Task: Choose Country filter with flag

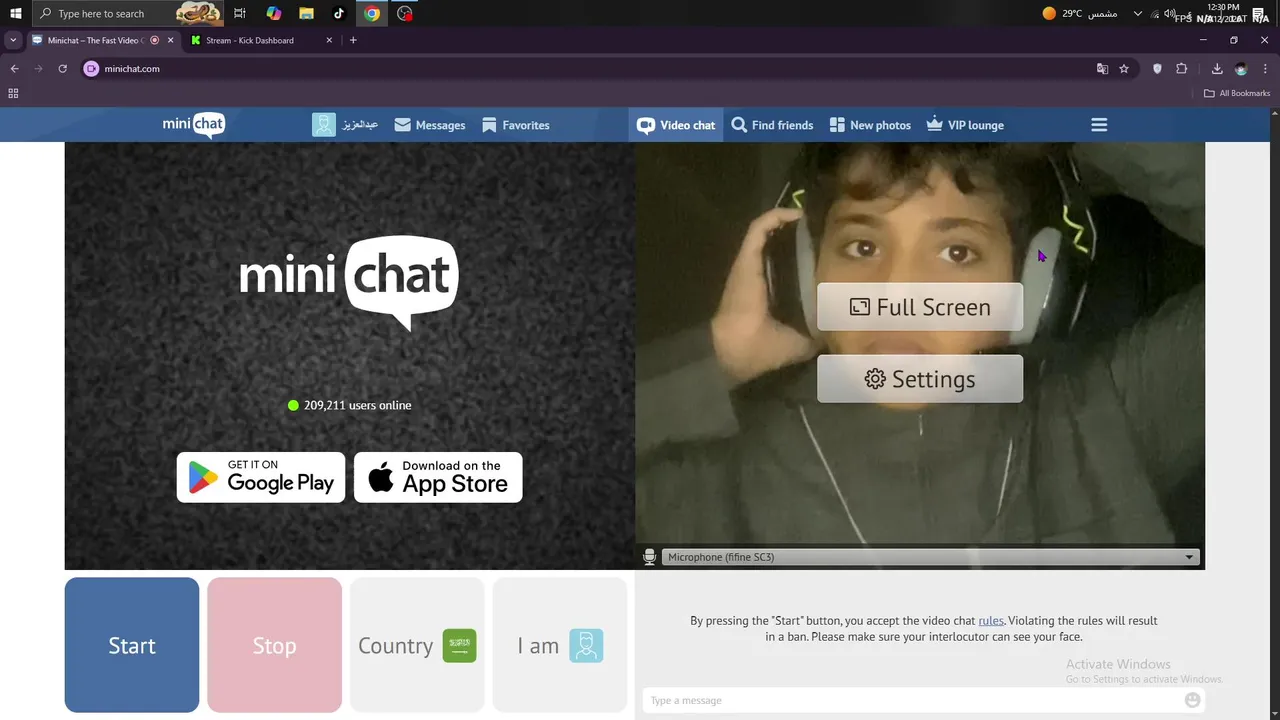Action: tap(417, 645)
